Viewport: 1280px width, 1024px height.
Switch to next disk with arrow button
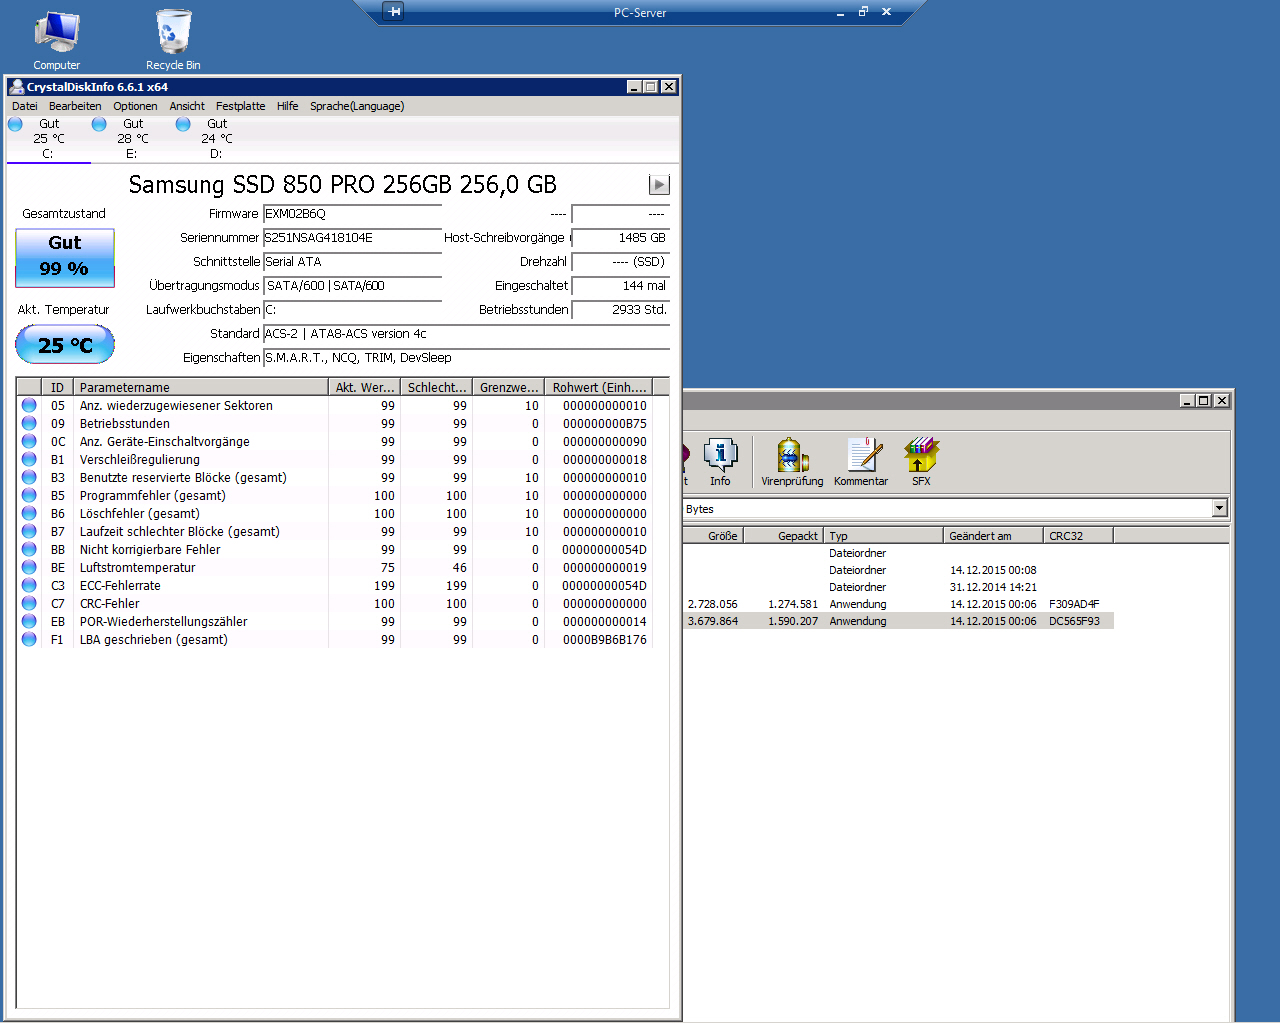coord(659,184)
